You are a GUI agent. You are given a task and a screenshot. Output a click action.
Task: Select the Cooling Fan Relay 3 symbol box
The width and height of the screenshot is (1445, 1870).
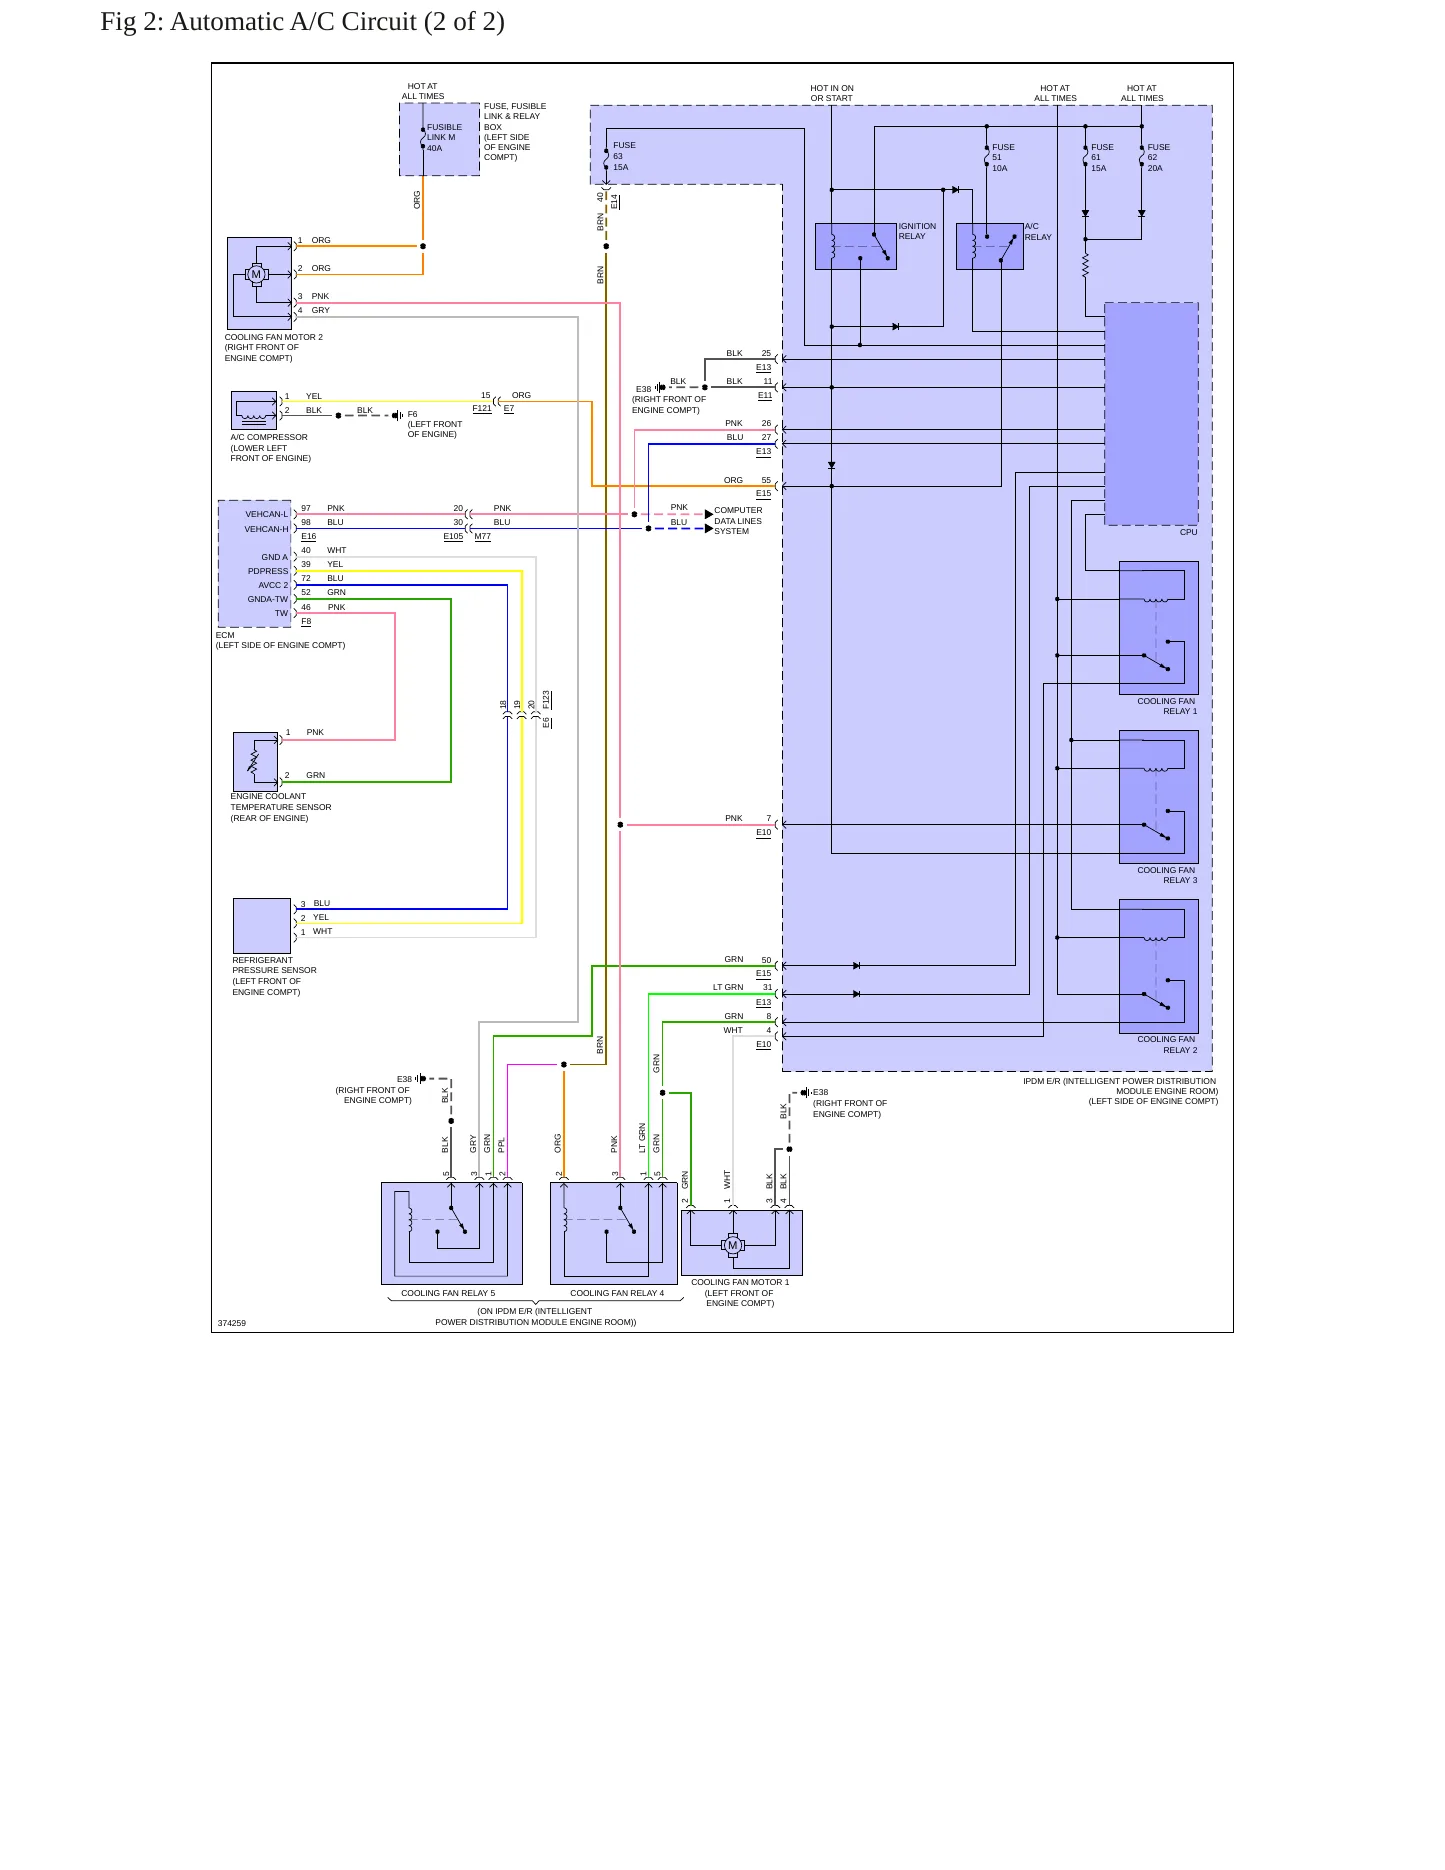click(x=1158, y=797)
